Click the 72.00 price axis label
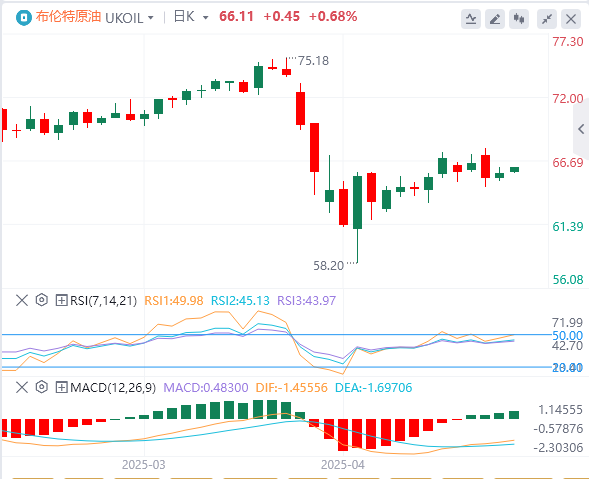 coord(568,99)
